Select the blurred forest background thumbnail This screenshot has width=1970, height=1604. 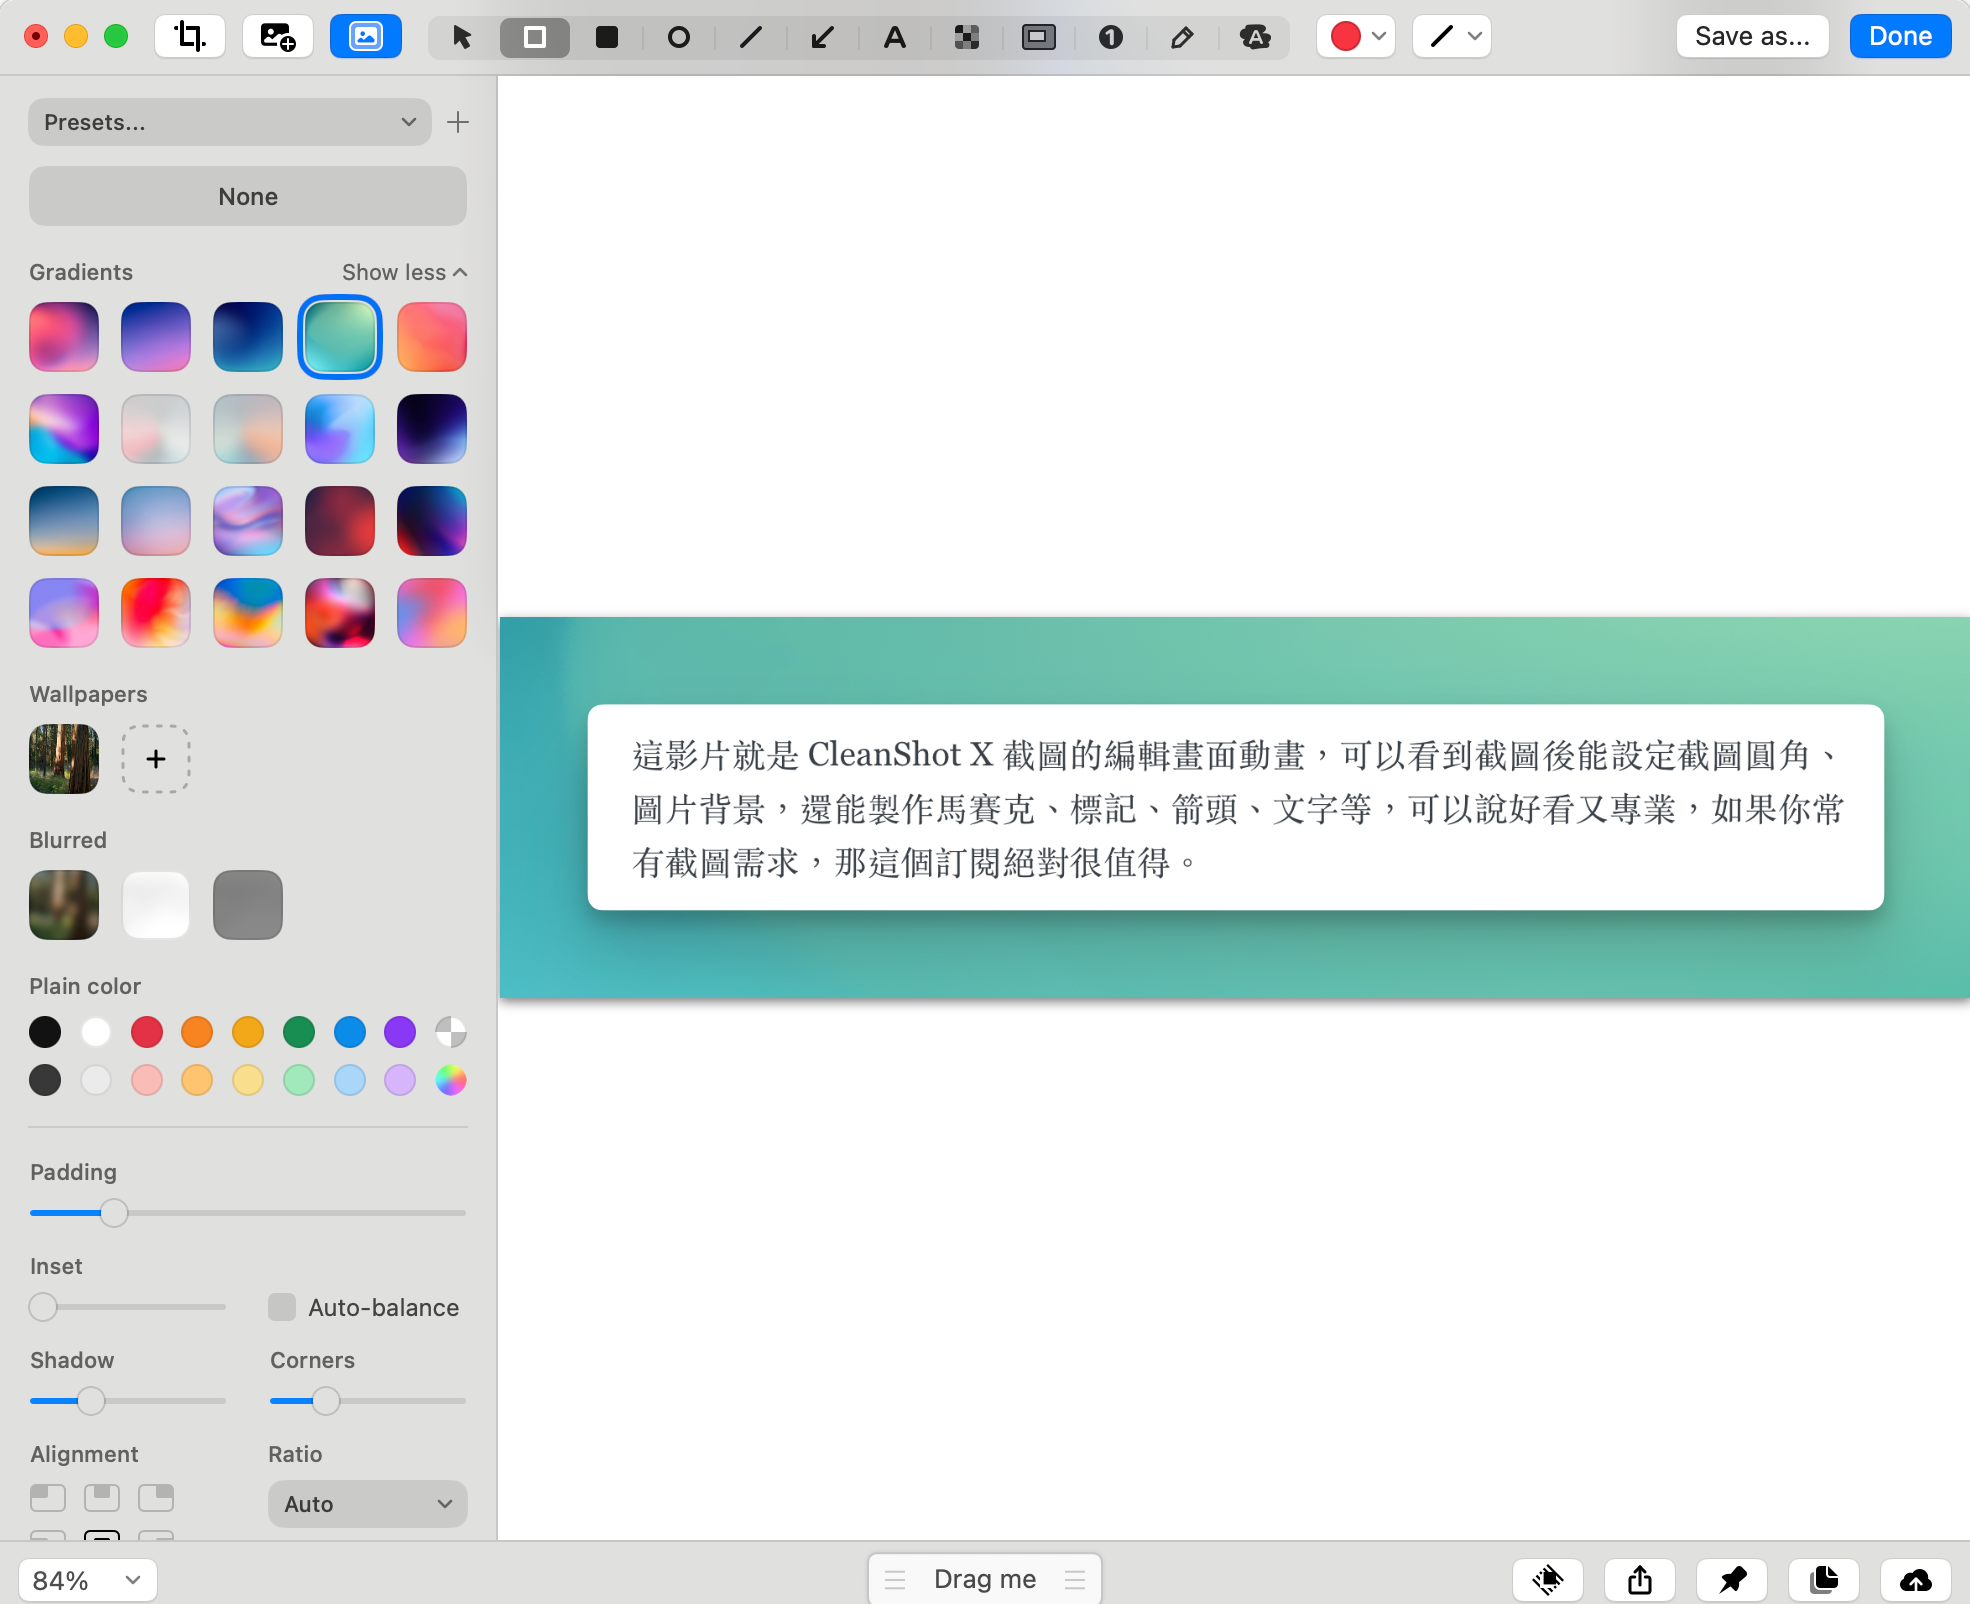[64, 905]
